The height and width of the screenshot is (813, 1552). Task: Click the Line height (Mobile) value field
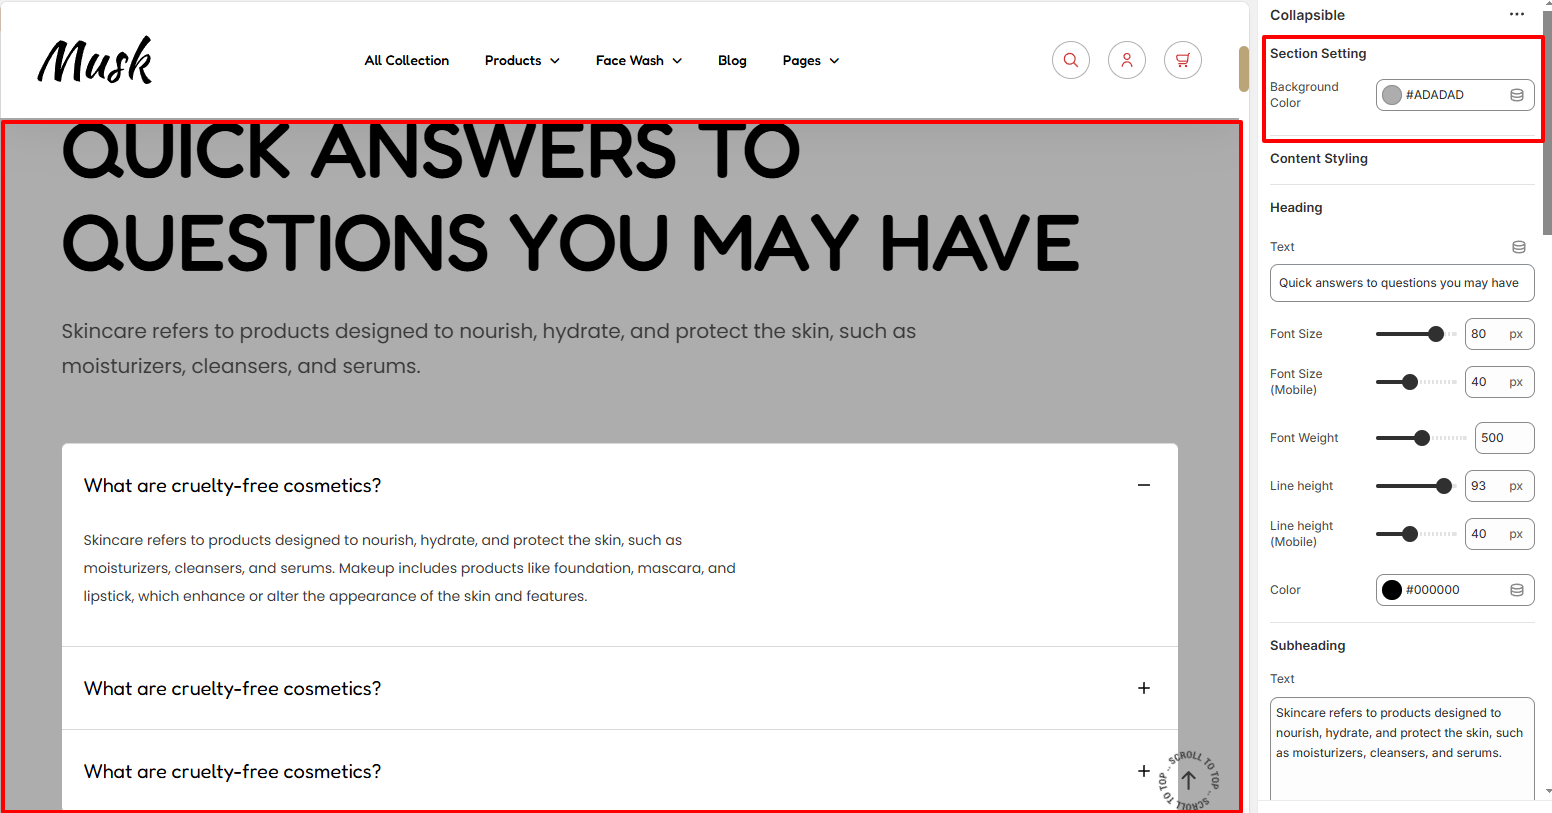pos(1499,534)
